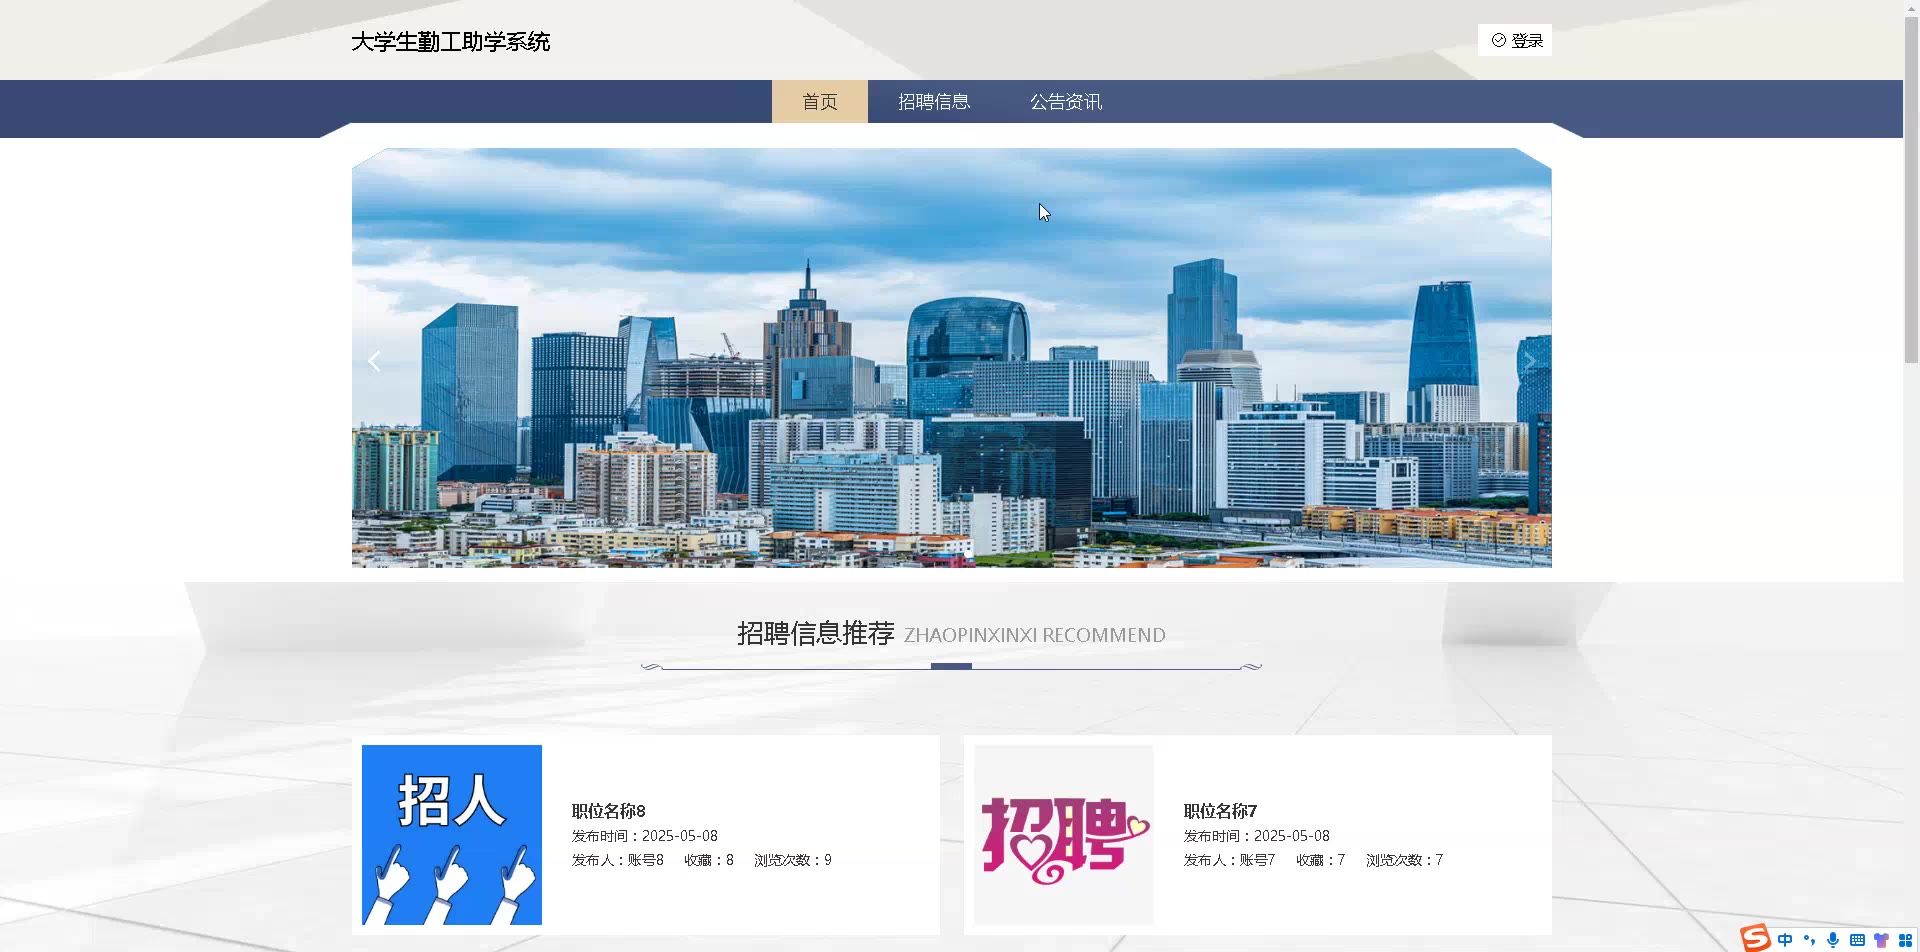The width and height of the screenshot is (1920, 952).
Task: Click the voice input microphone icon
Action: [1833, 940]
